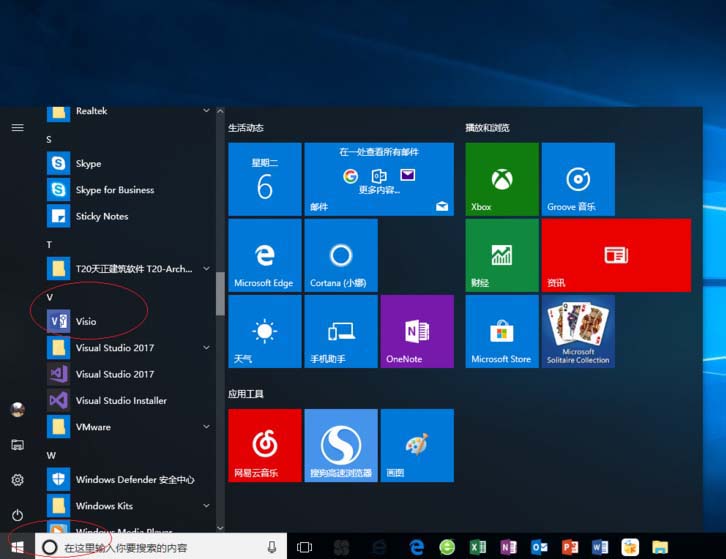726x559 pixels.
Task: Click the Power icon in Start sidebar
Action: 18,515
